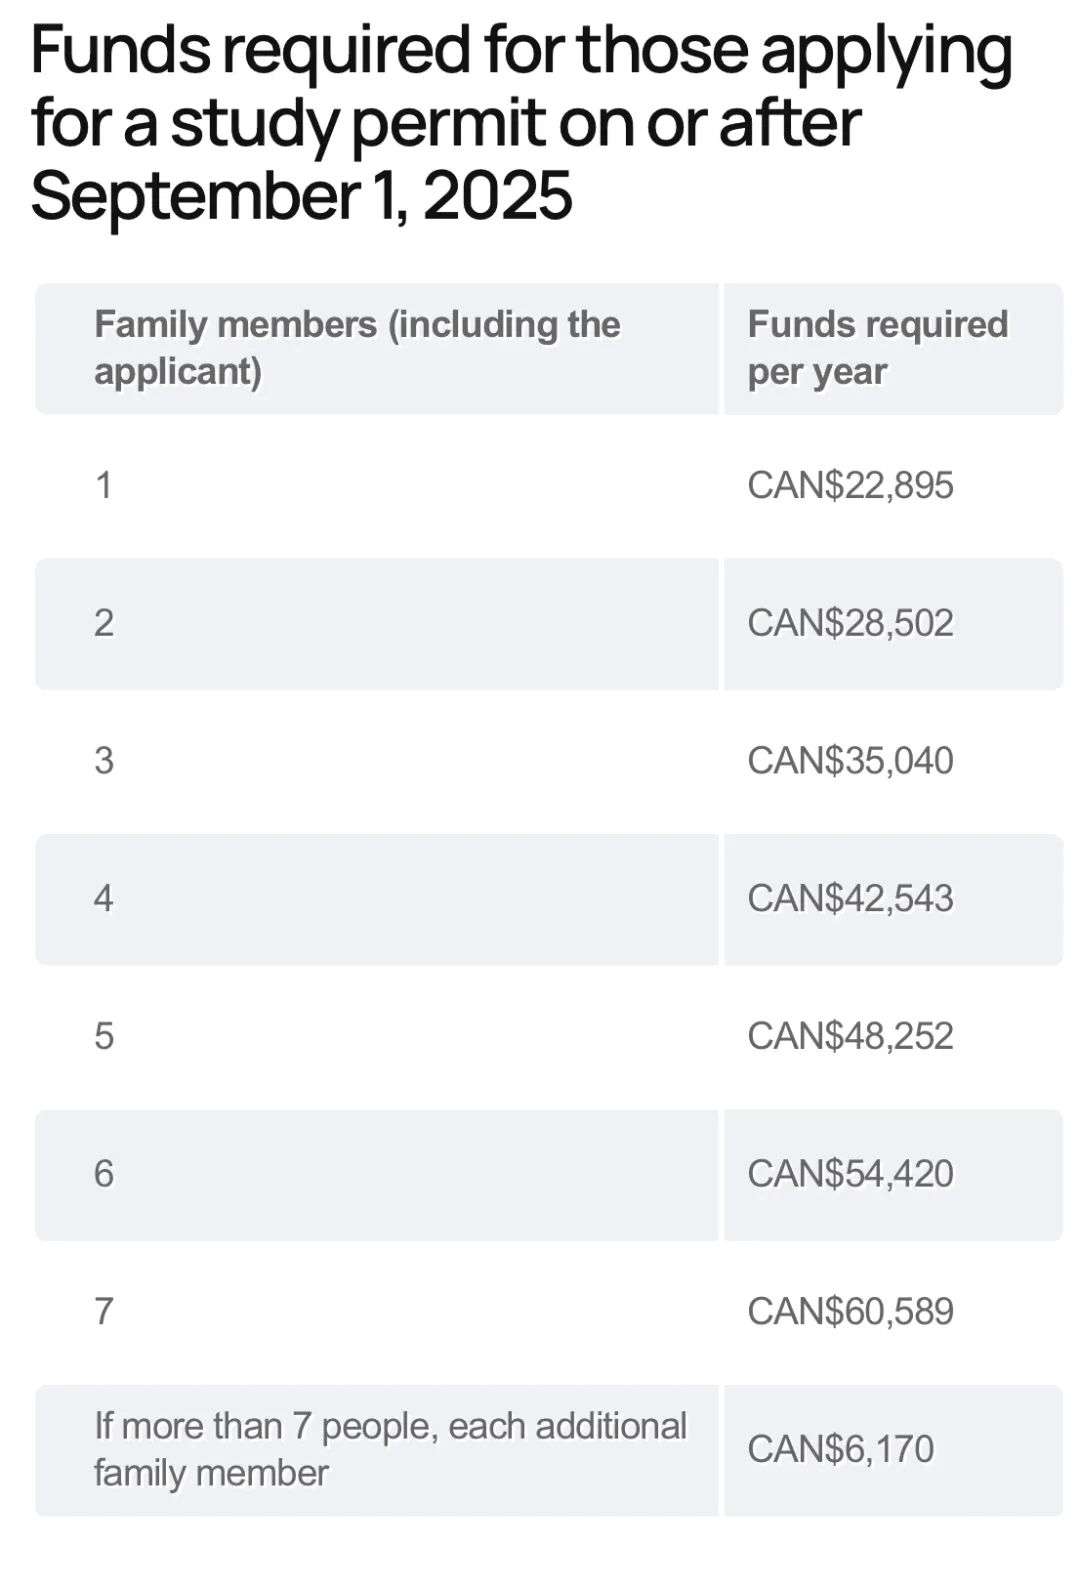Select the 'Funds required per year' column header
1080x1586 pixels.
(x=878, y=348)
